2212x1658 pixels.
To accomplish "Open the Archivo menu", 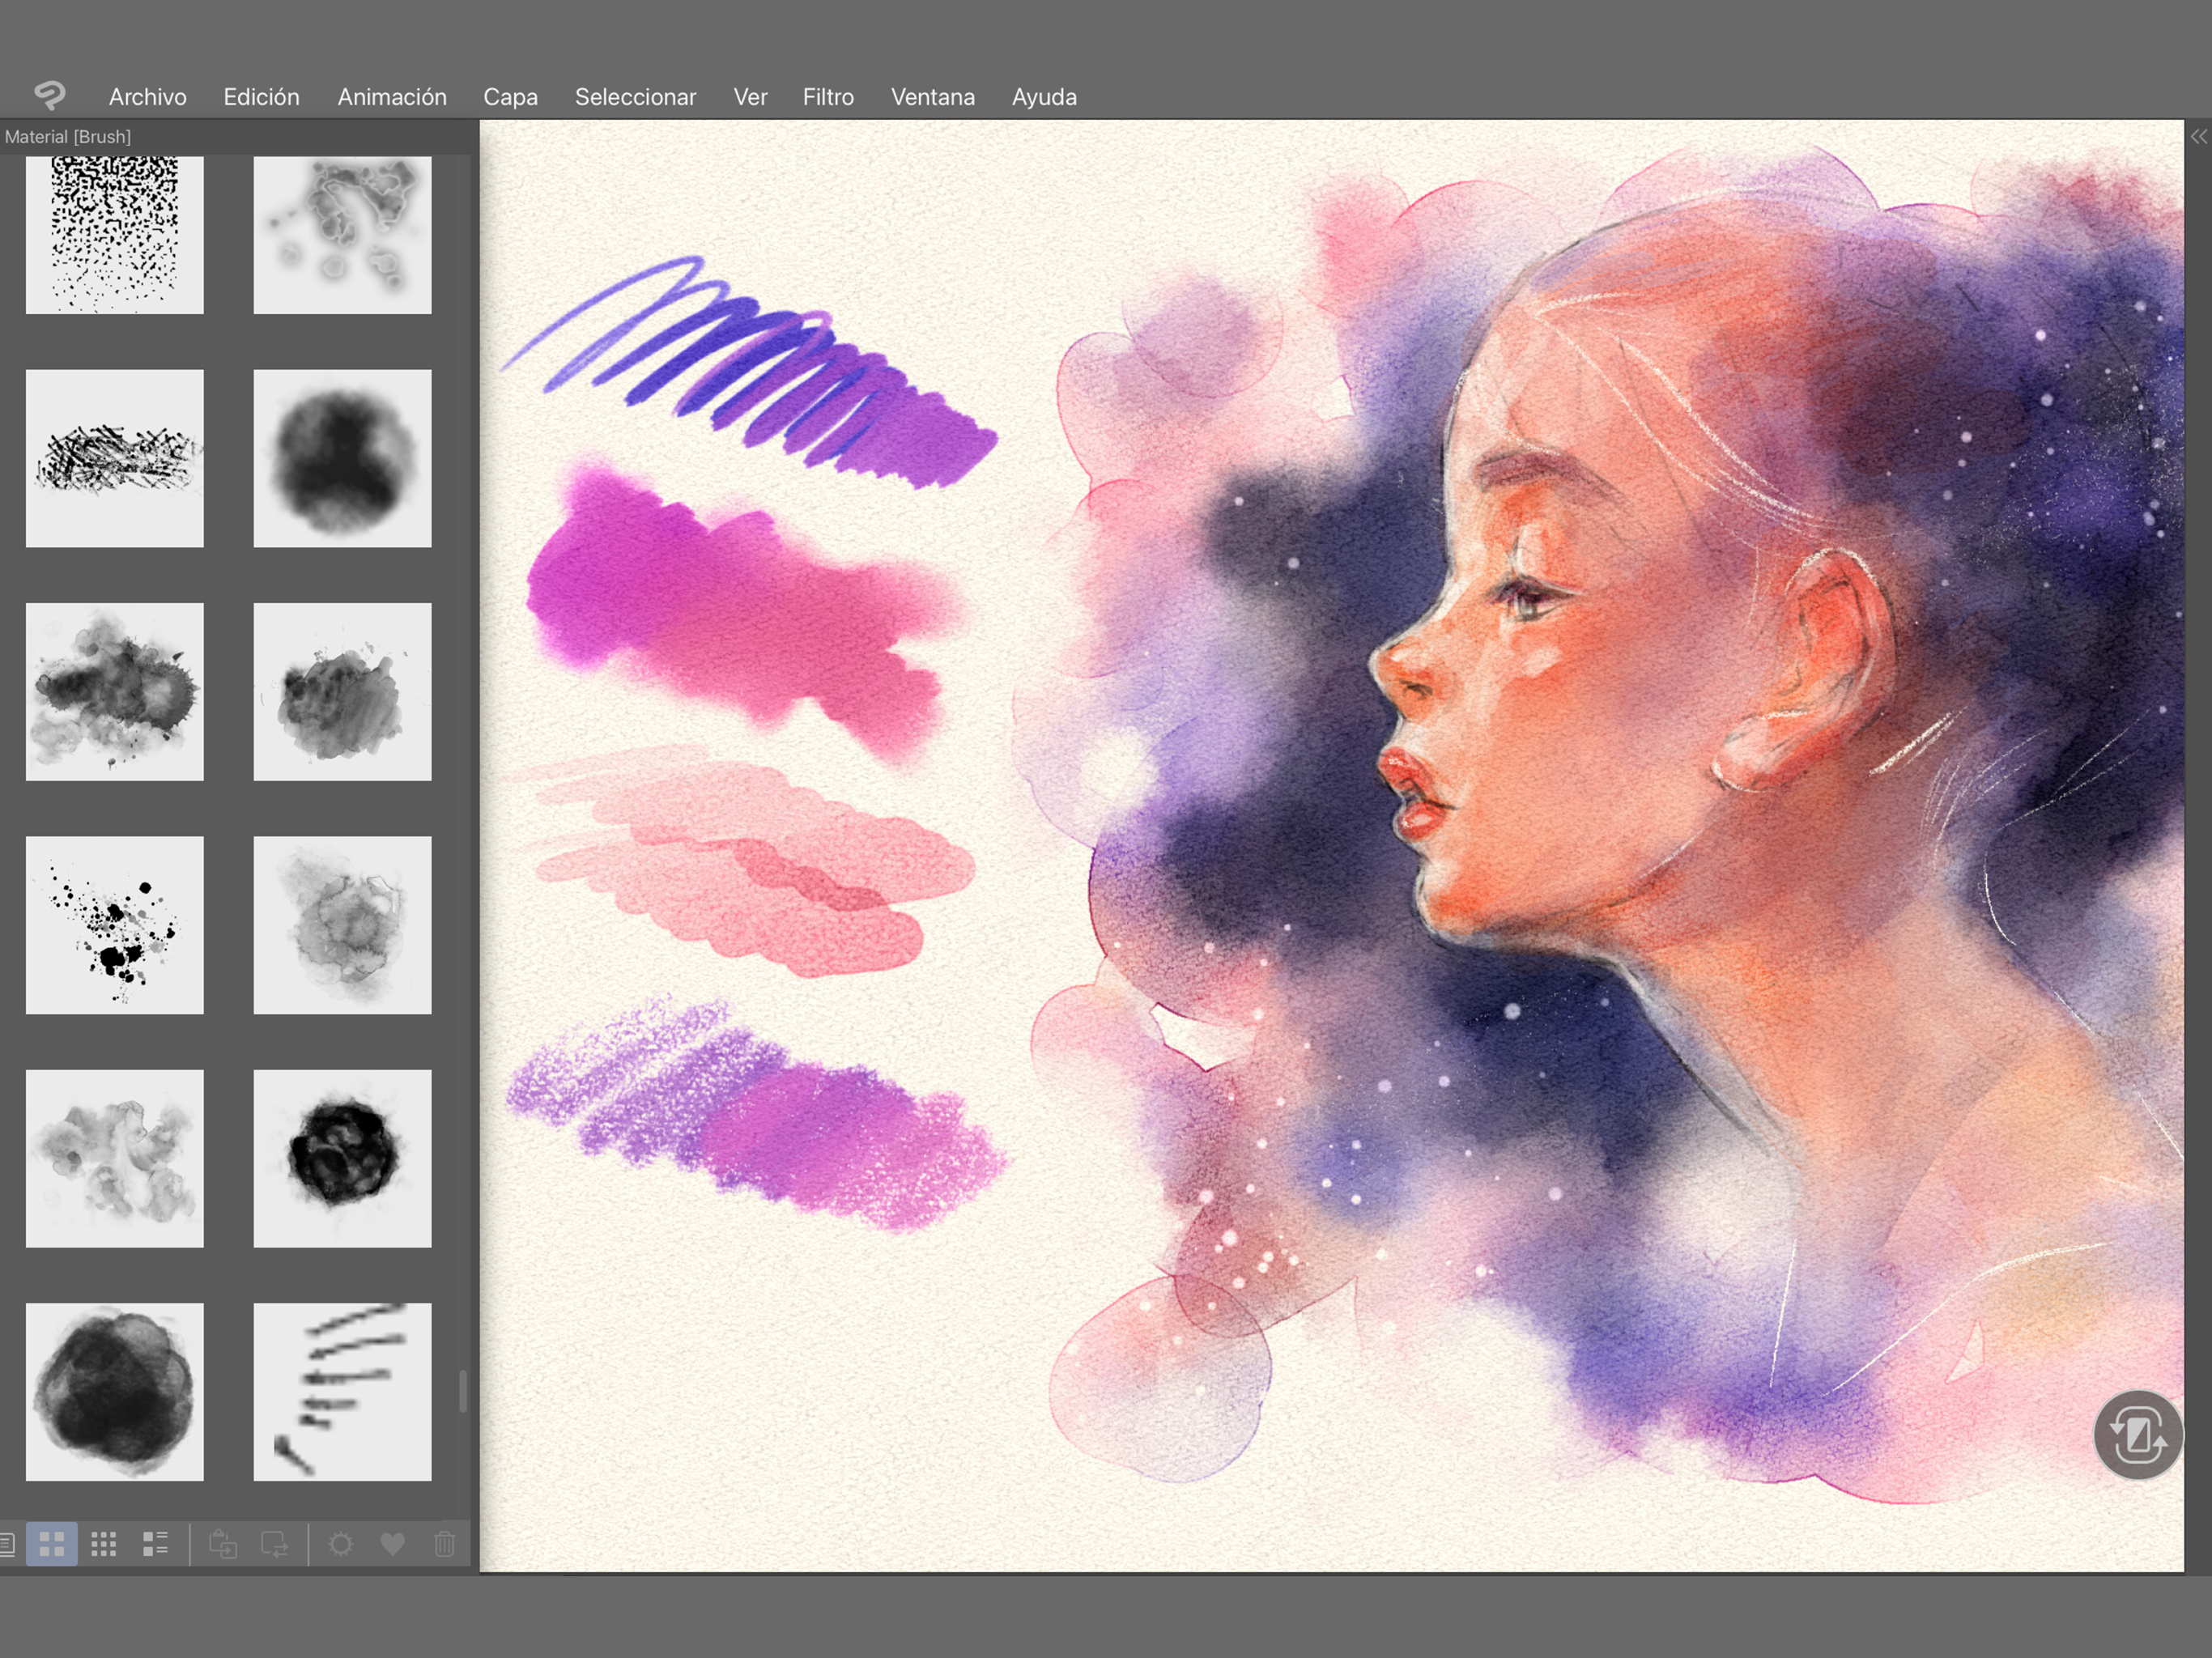I will pos(148,97).
